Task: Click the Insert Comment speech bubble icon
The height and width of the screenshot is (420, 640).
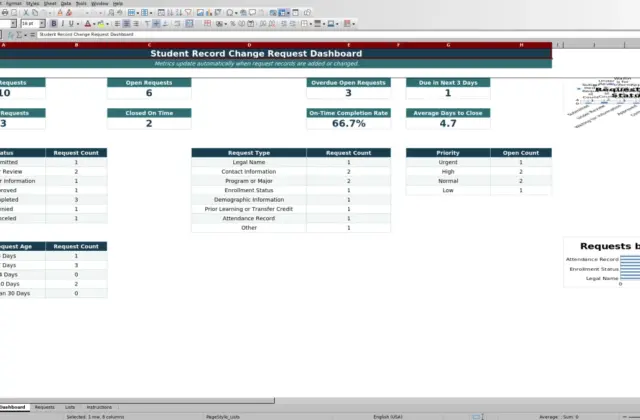Action: (253, 13)
